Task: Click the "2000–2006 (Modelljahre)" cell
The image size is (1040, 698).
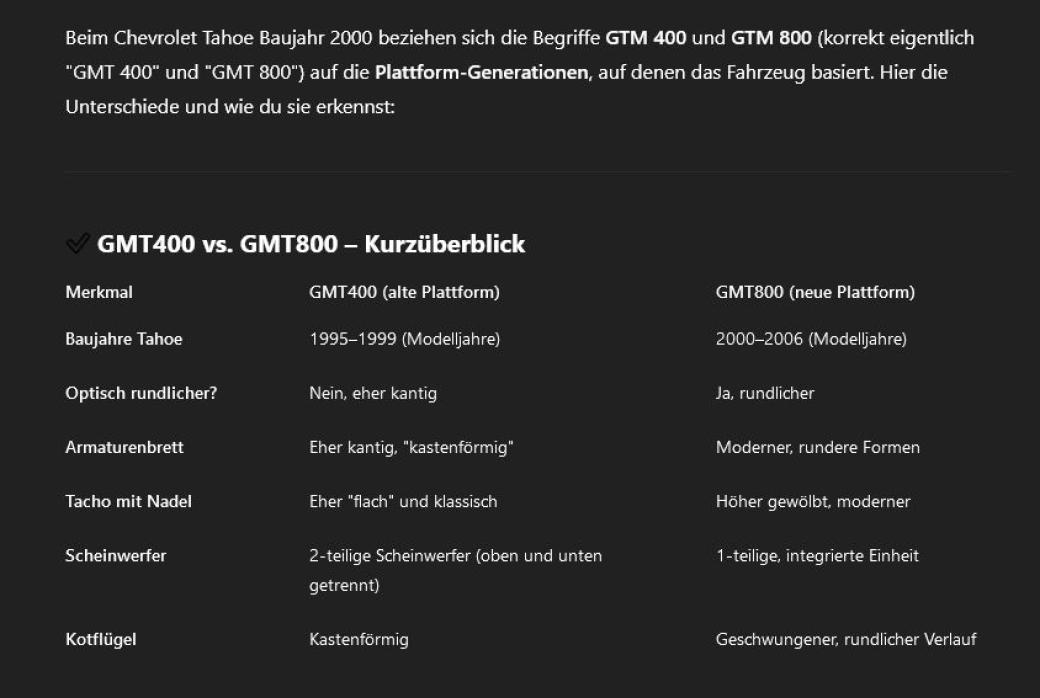Action: click(x=811, y=339)
